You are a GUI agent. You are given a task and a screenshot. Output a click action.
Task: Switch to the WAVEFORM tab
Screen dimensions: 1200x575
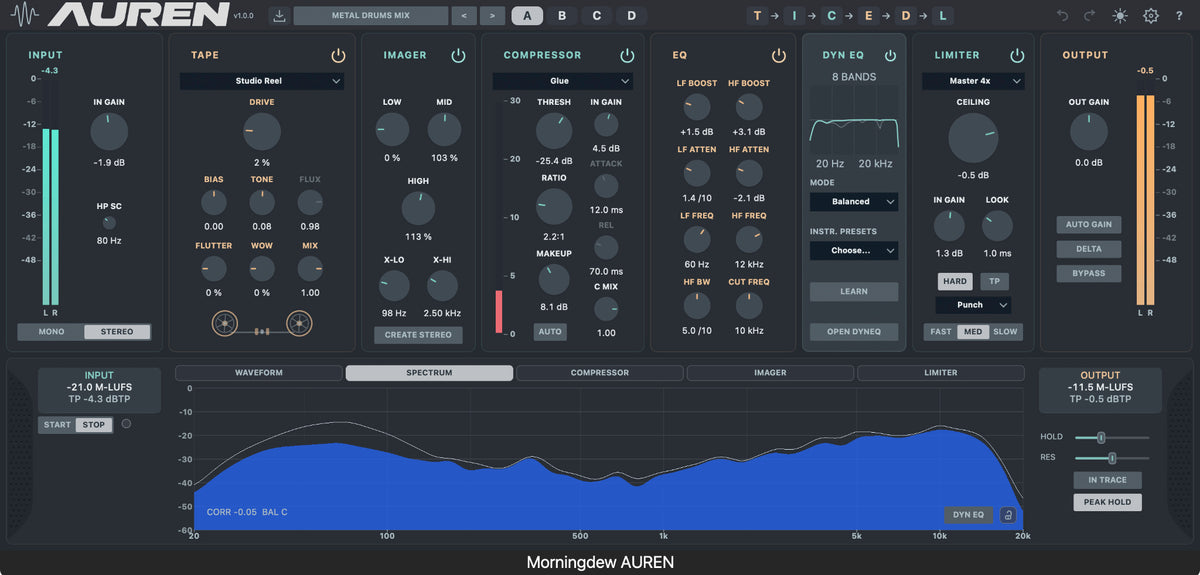[x=259, y=373]
